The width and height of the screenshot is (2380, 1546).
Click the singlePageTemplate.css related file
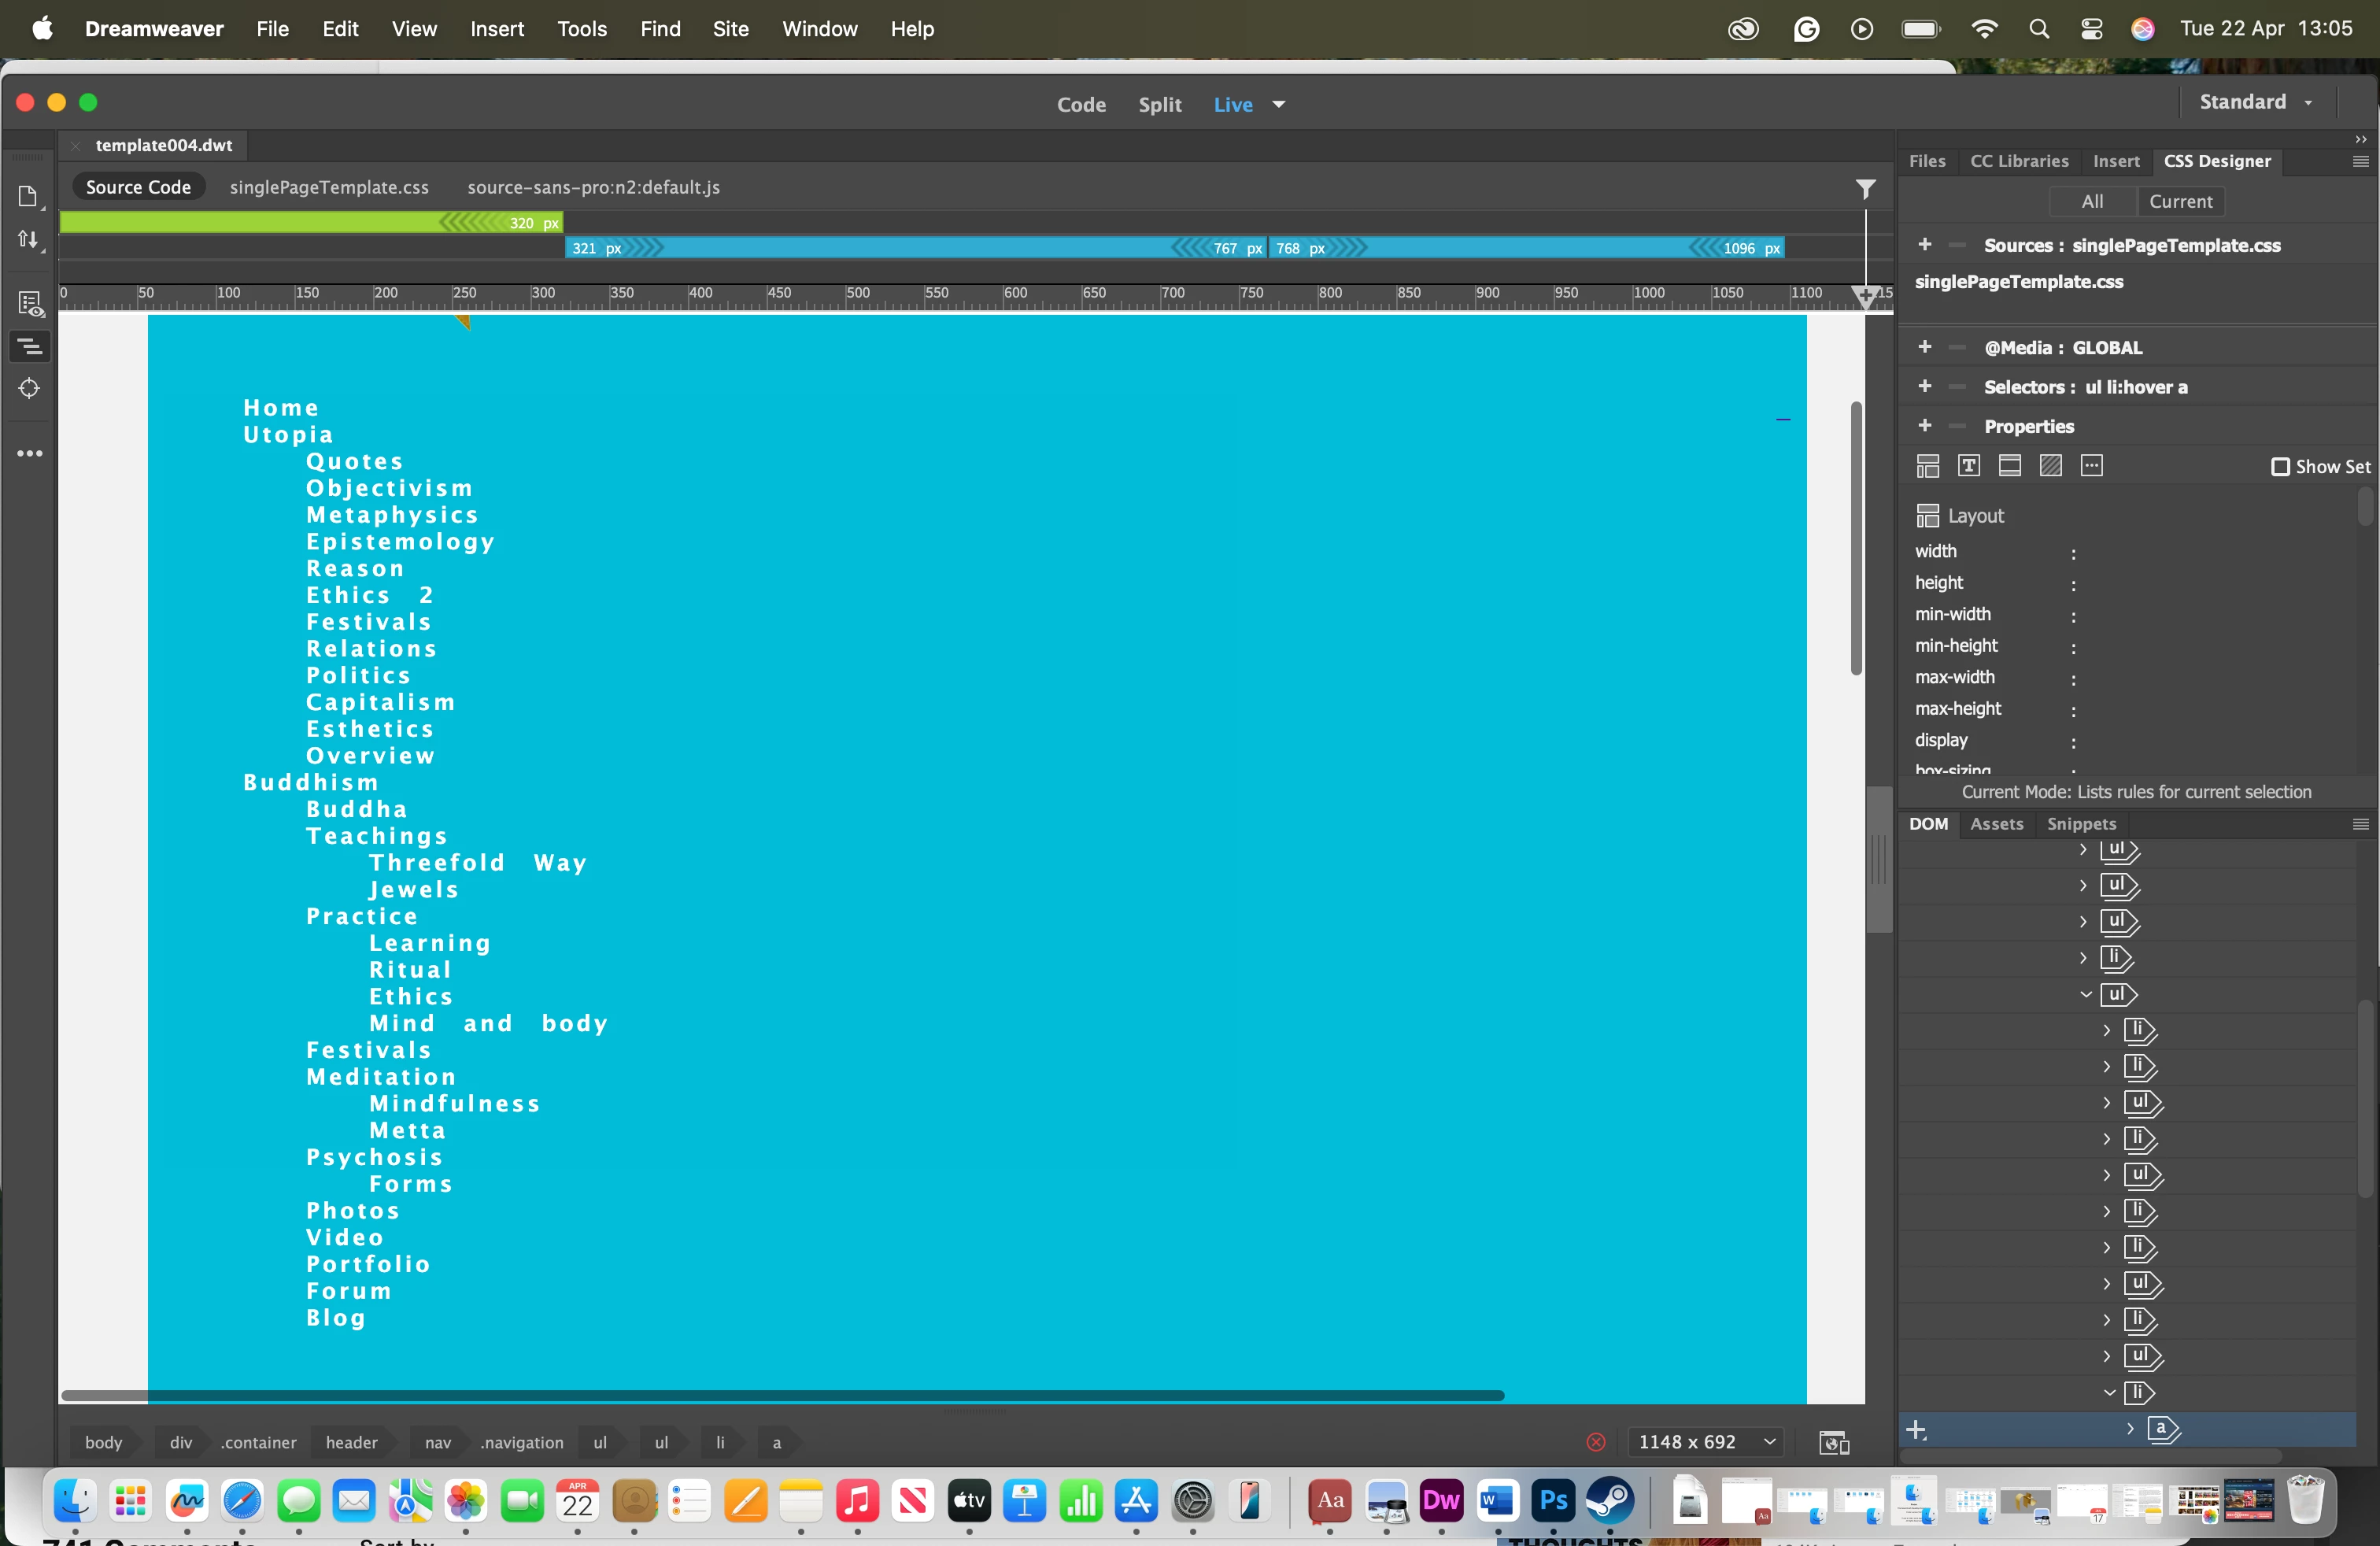[x=329, y=187]
